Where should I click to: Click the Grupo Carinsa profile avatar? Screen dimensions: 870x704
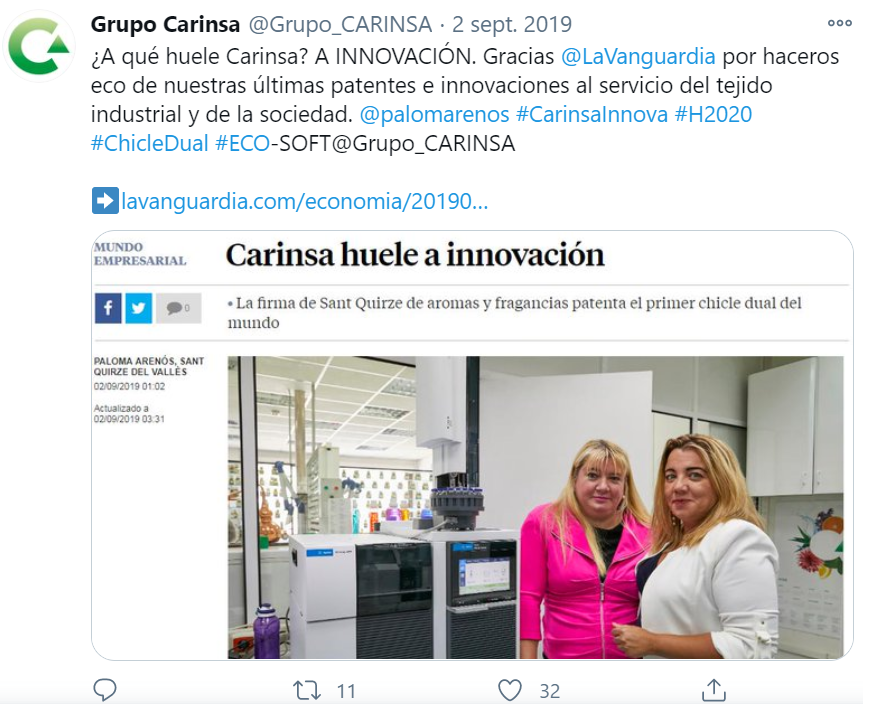pyautogui.click(x=39, y=46)
